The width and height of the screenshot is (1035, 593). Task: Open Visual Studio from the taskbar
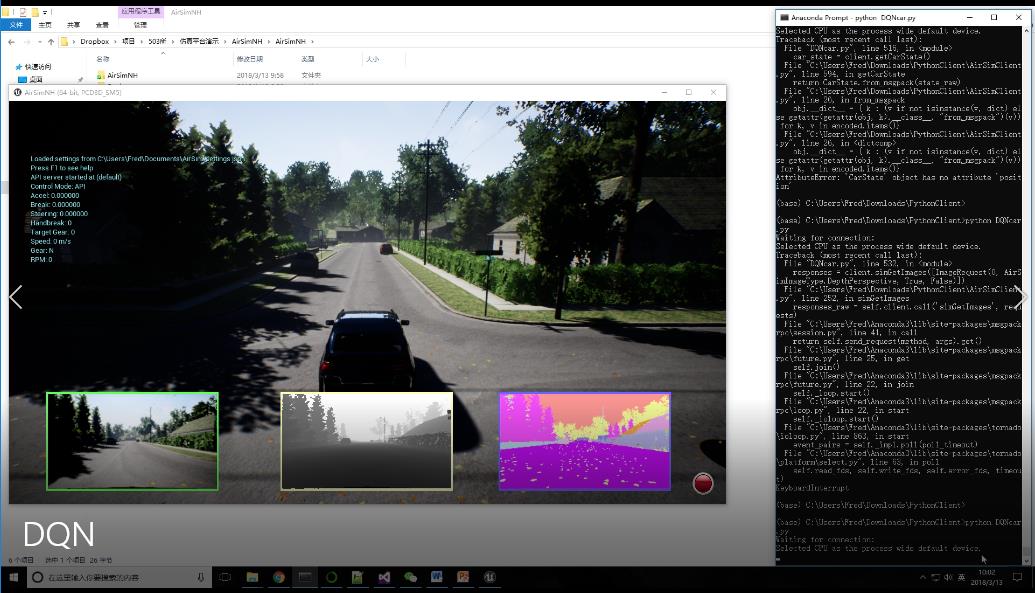pos(384,577)
